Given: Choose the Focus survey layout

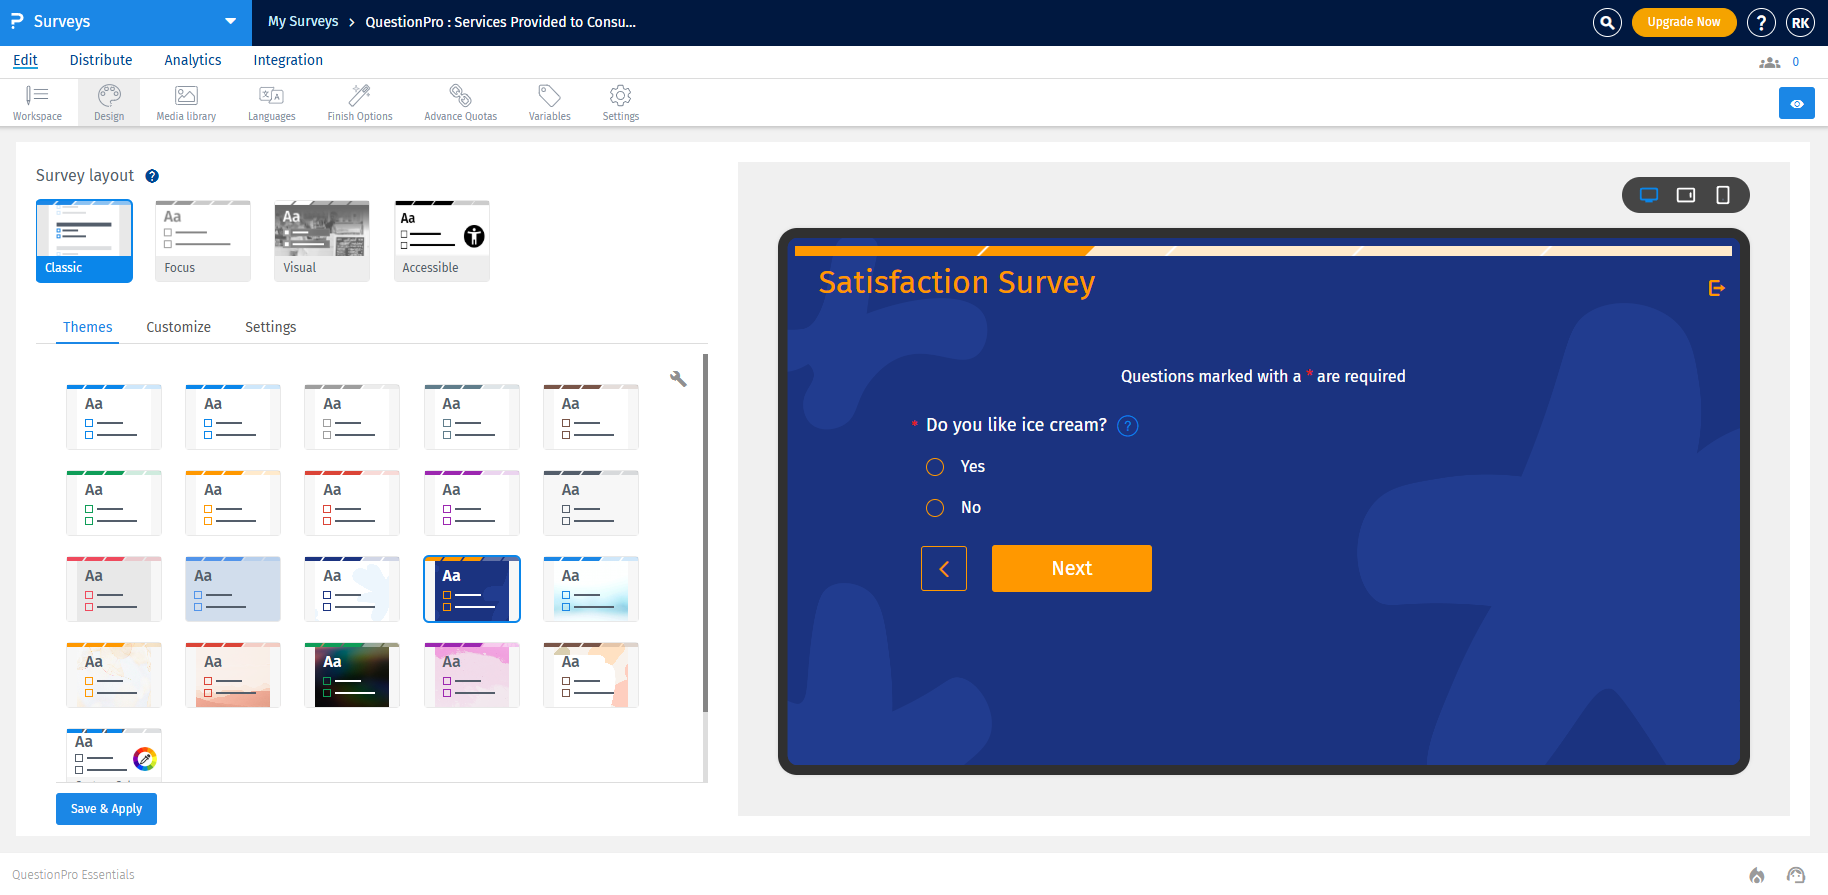Looking at the screenshot, I should click(202, 241).
